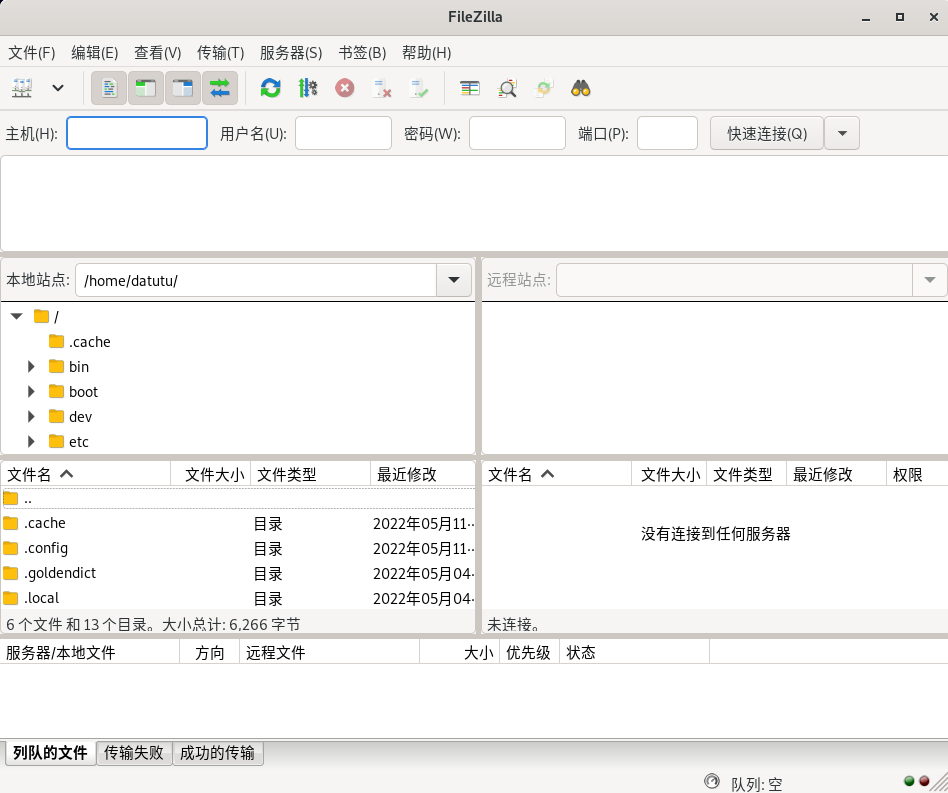Open 文件(F) menu
Viewport: 948px width, 793px height.
[32, 53]
